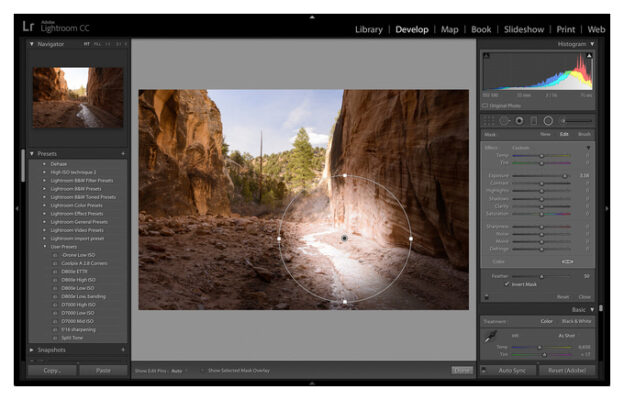624x400 pixels.
Task: Select the Spot Removal tool
Action: tap(505, 121)
